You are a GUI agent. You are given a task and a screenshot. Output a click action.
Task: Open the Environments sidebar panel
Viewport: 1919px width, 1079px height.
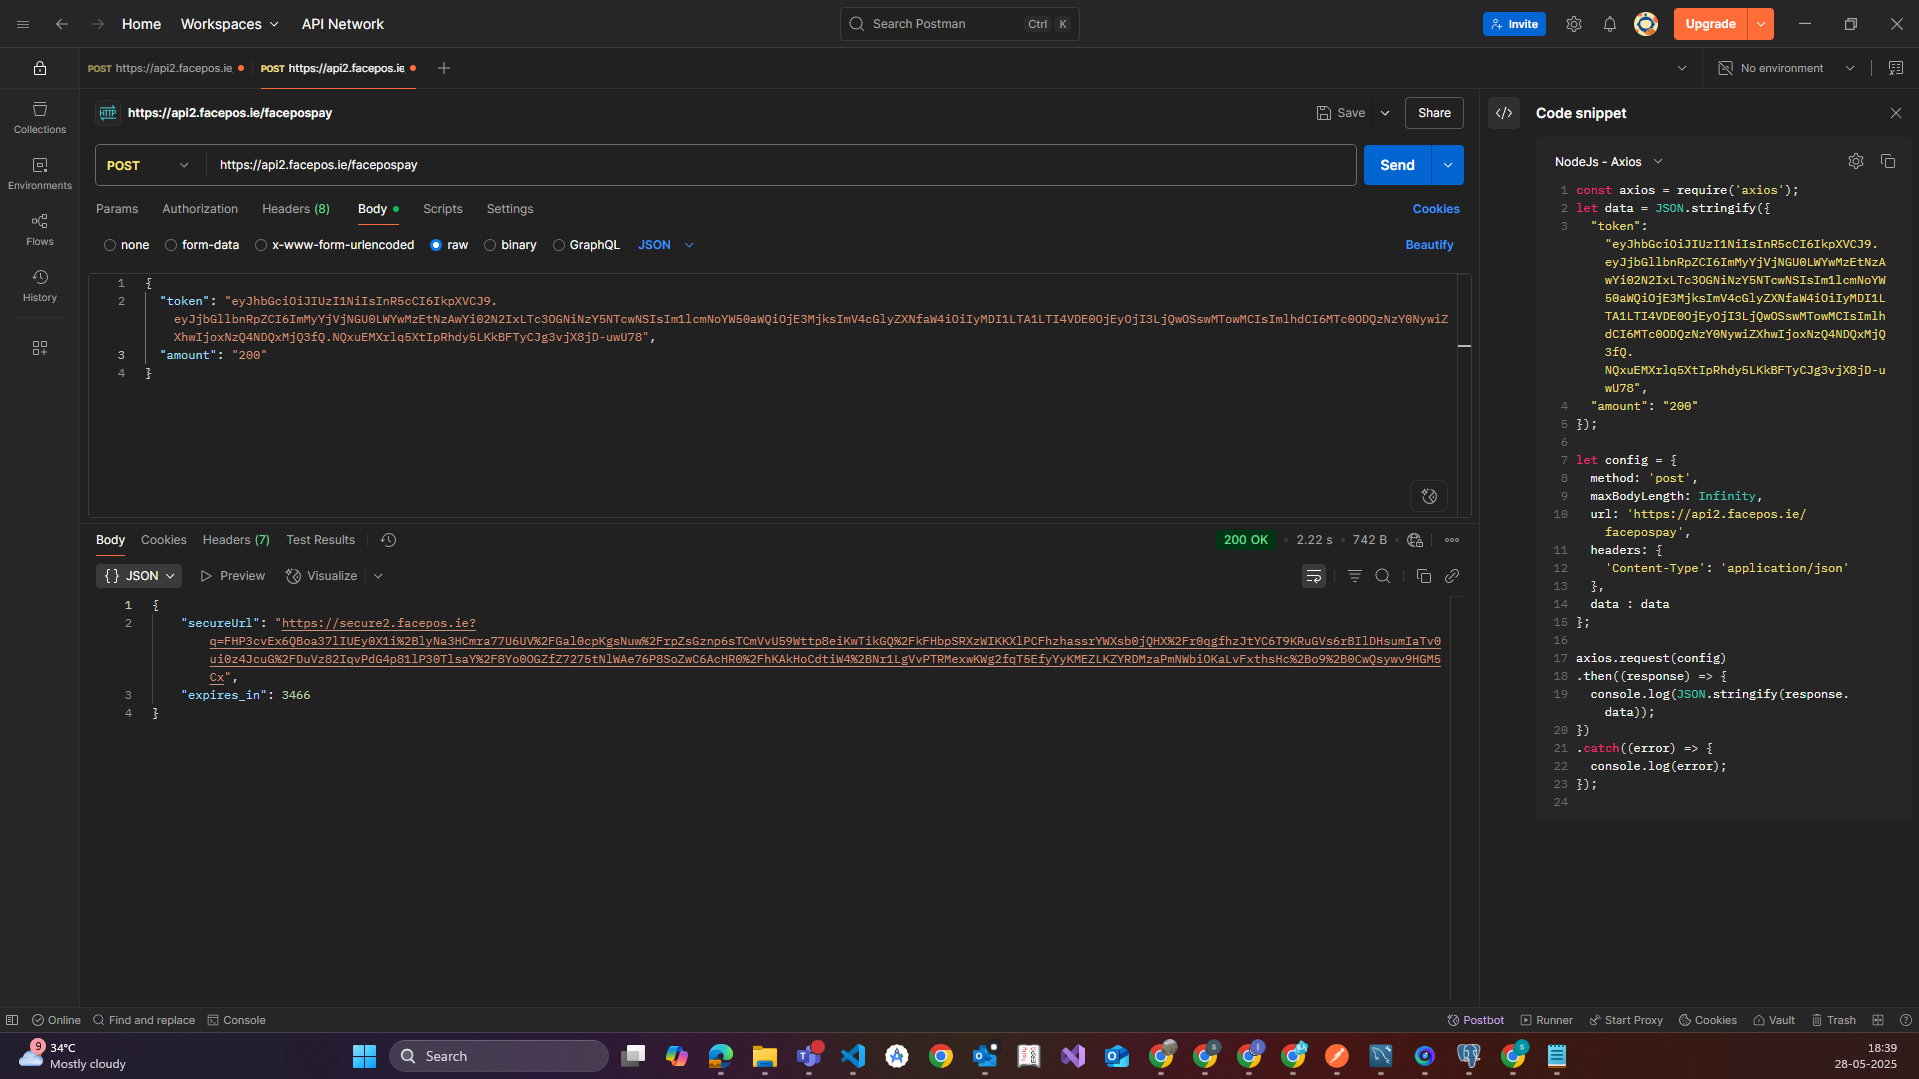click(40, 173)
